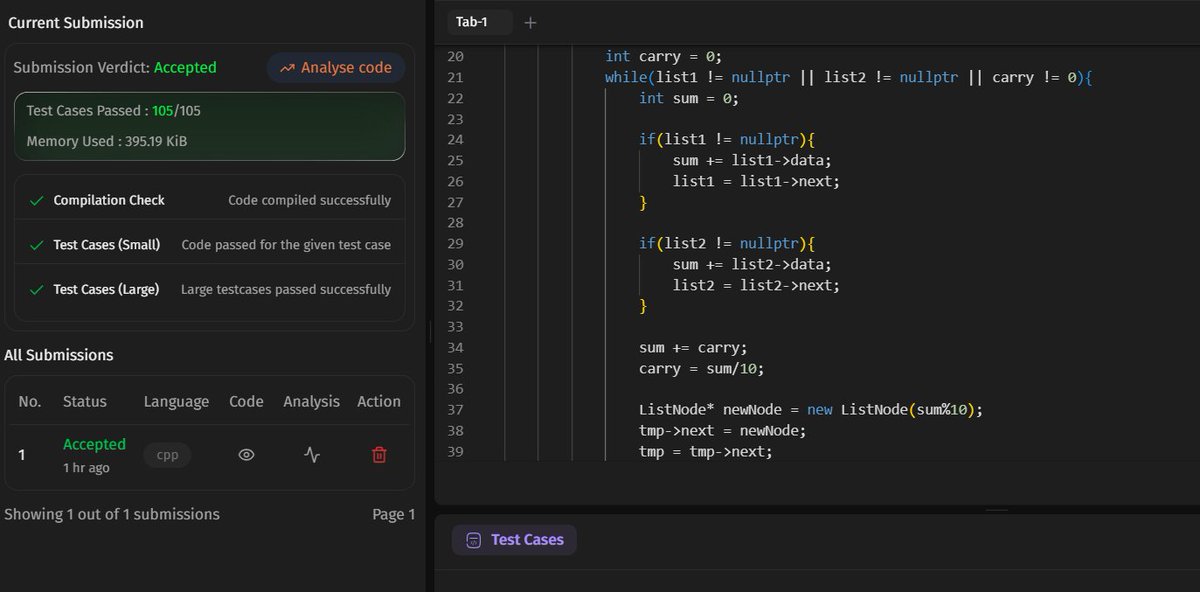Delete submission 1 with trash icon

(379, 455)
